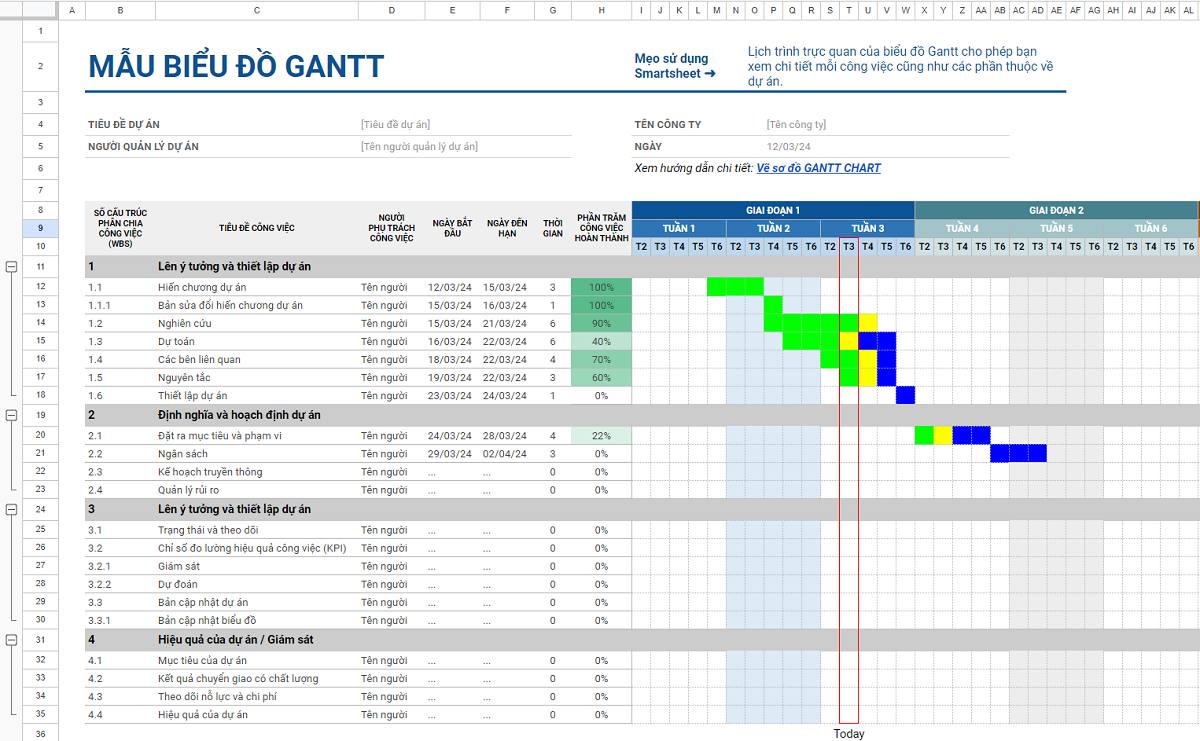Select the highlighted row 9 header

(40, 228)
